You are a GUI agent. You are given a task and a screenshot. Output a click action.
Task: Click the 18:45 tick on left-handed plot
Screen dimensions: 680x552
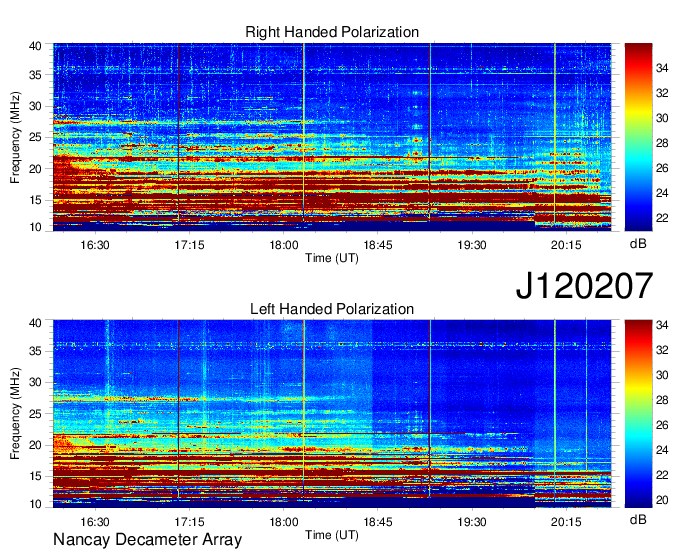coord(378,522)
